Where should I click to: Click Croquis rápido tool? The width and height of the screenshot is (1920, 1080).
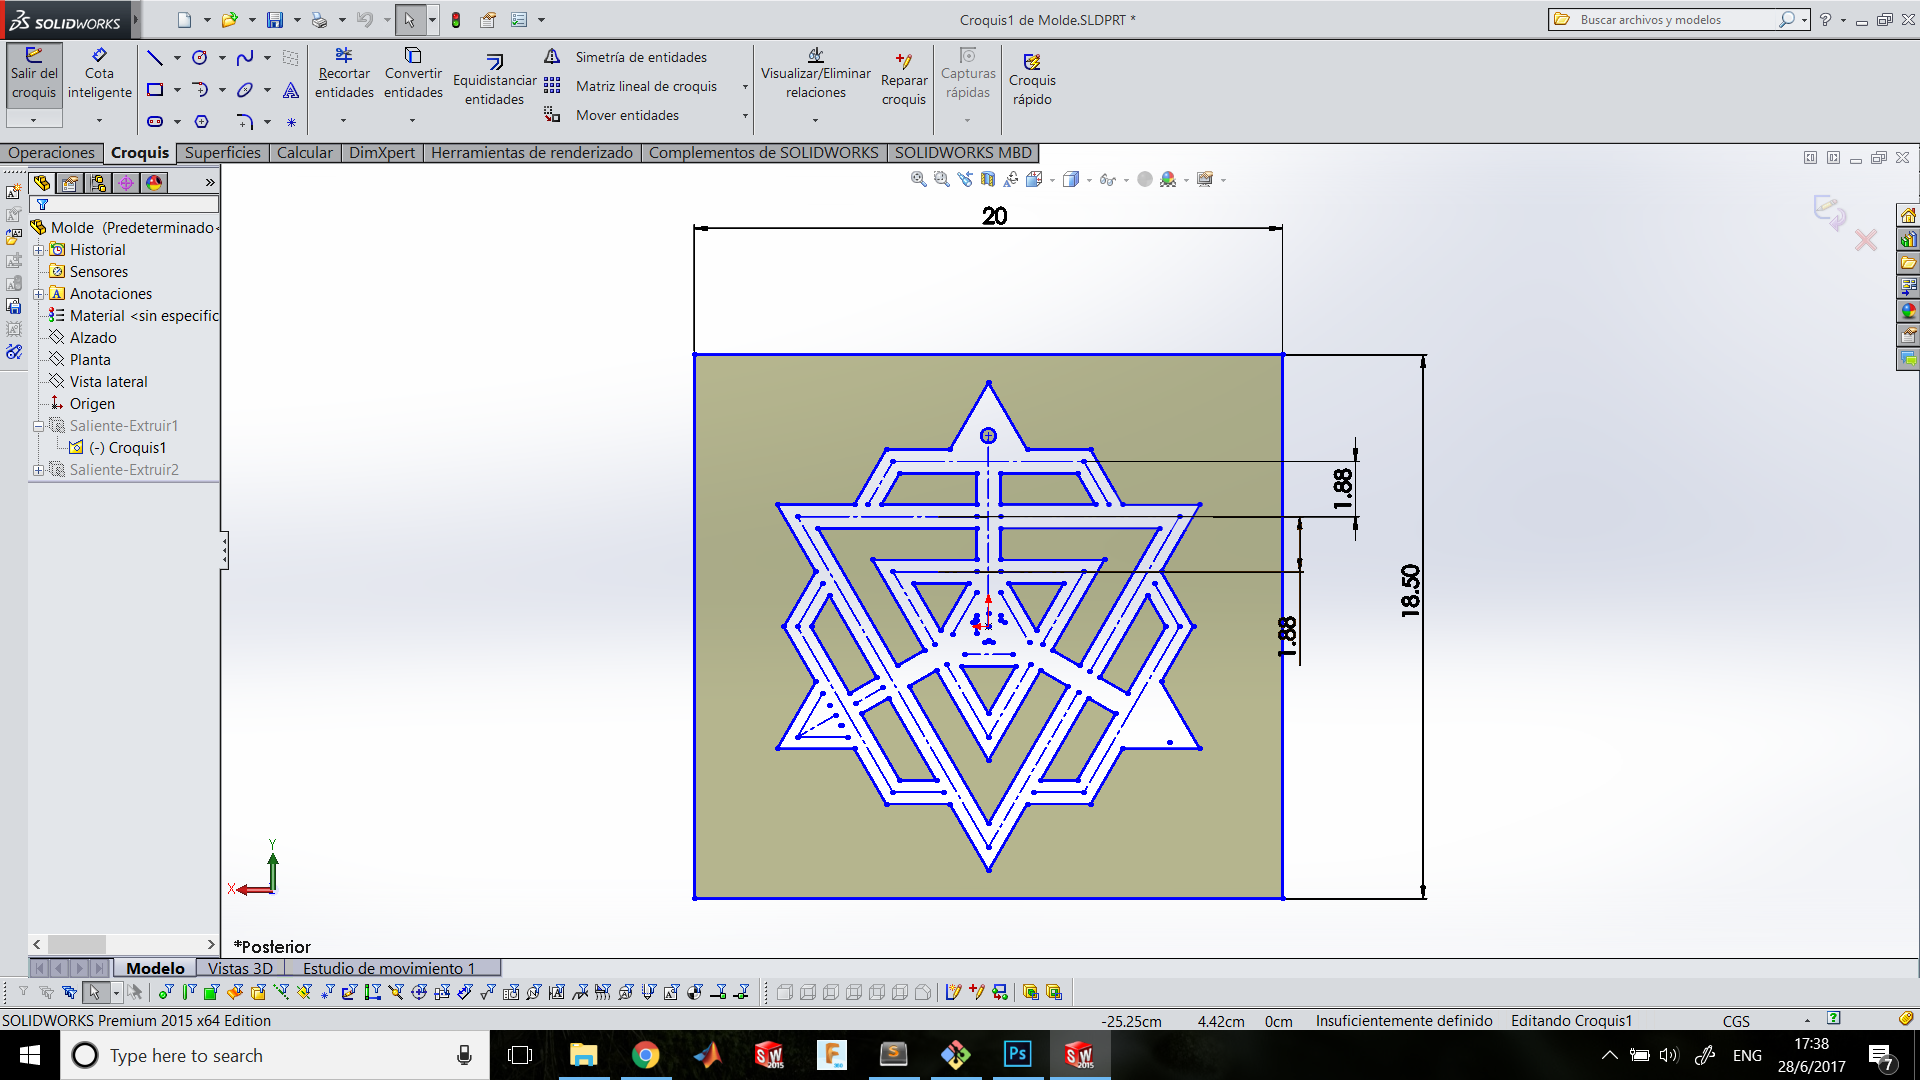click(1032, 80)
